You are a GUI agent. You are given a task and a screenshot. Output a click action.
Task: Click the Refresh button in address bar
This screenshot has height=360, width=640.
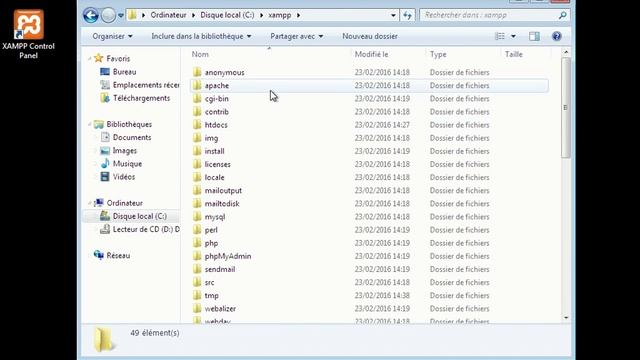[x=407, y=16]
